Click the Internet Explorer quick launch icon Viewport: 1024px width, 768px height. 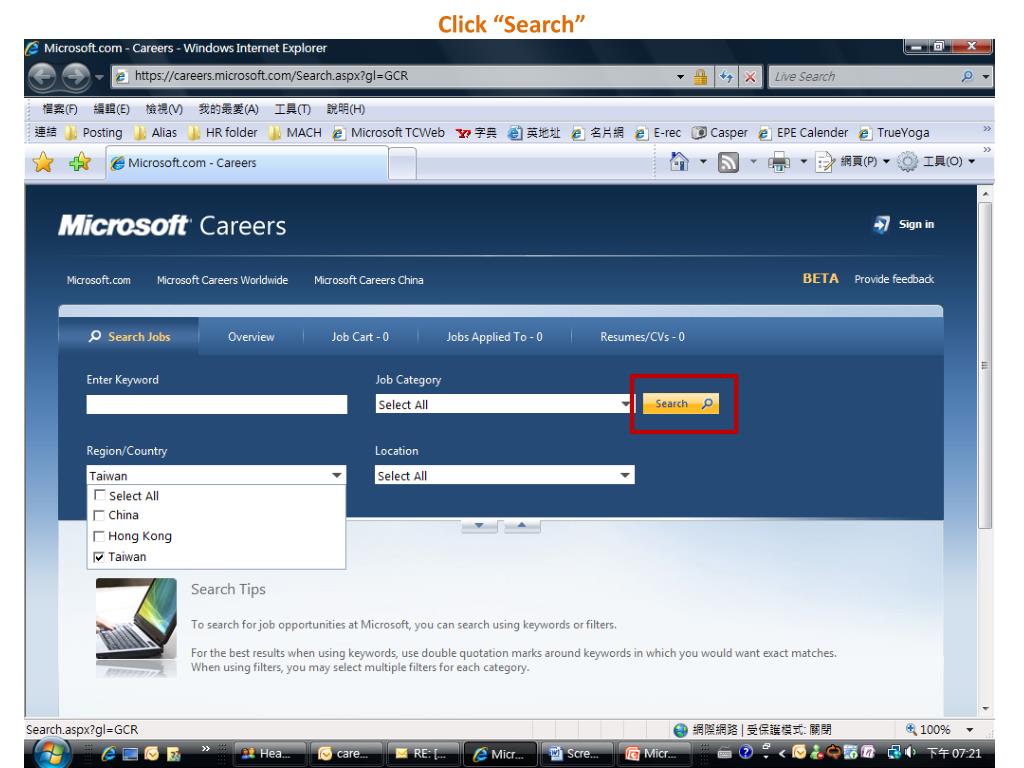coord(108,754)
